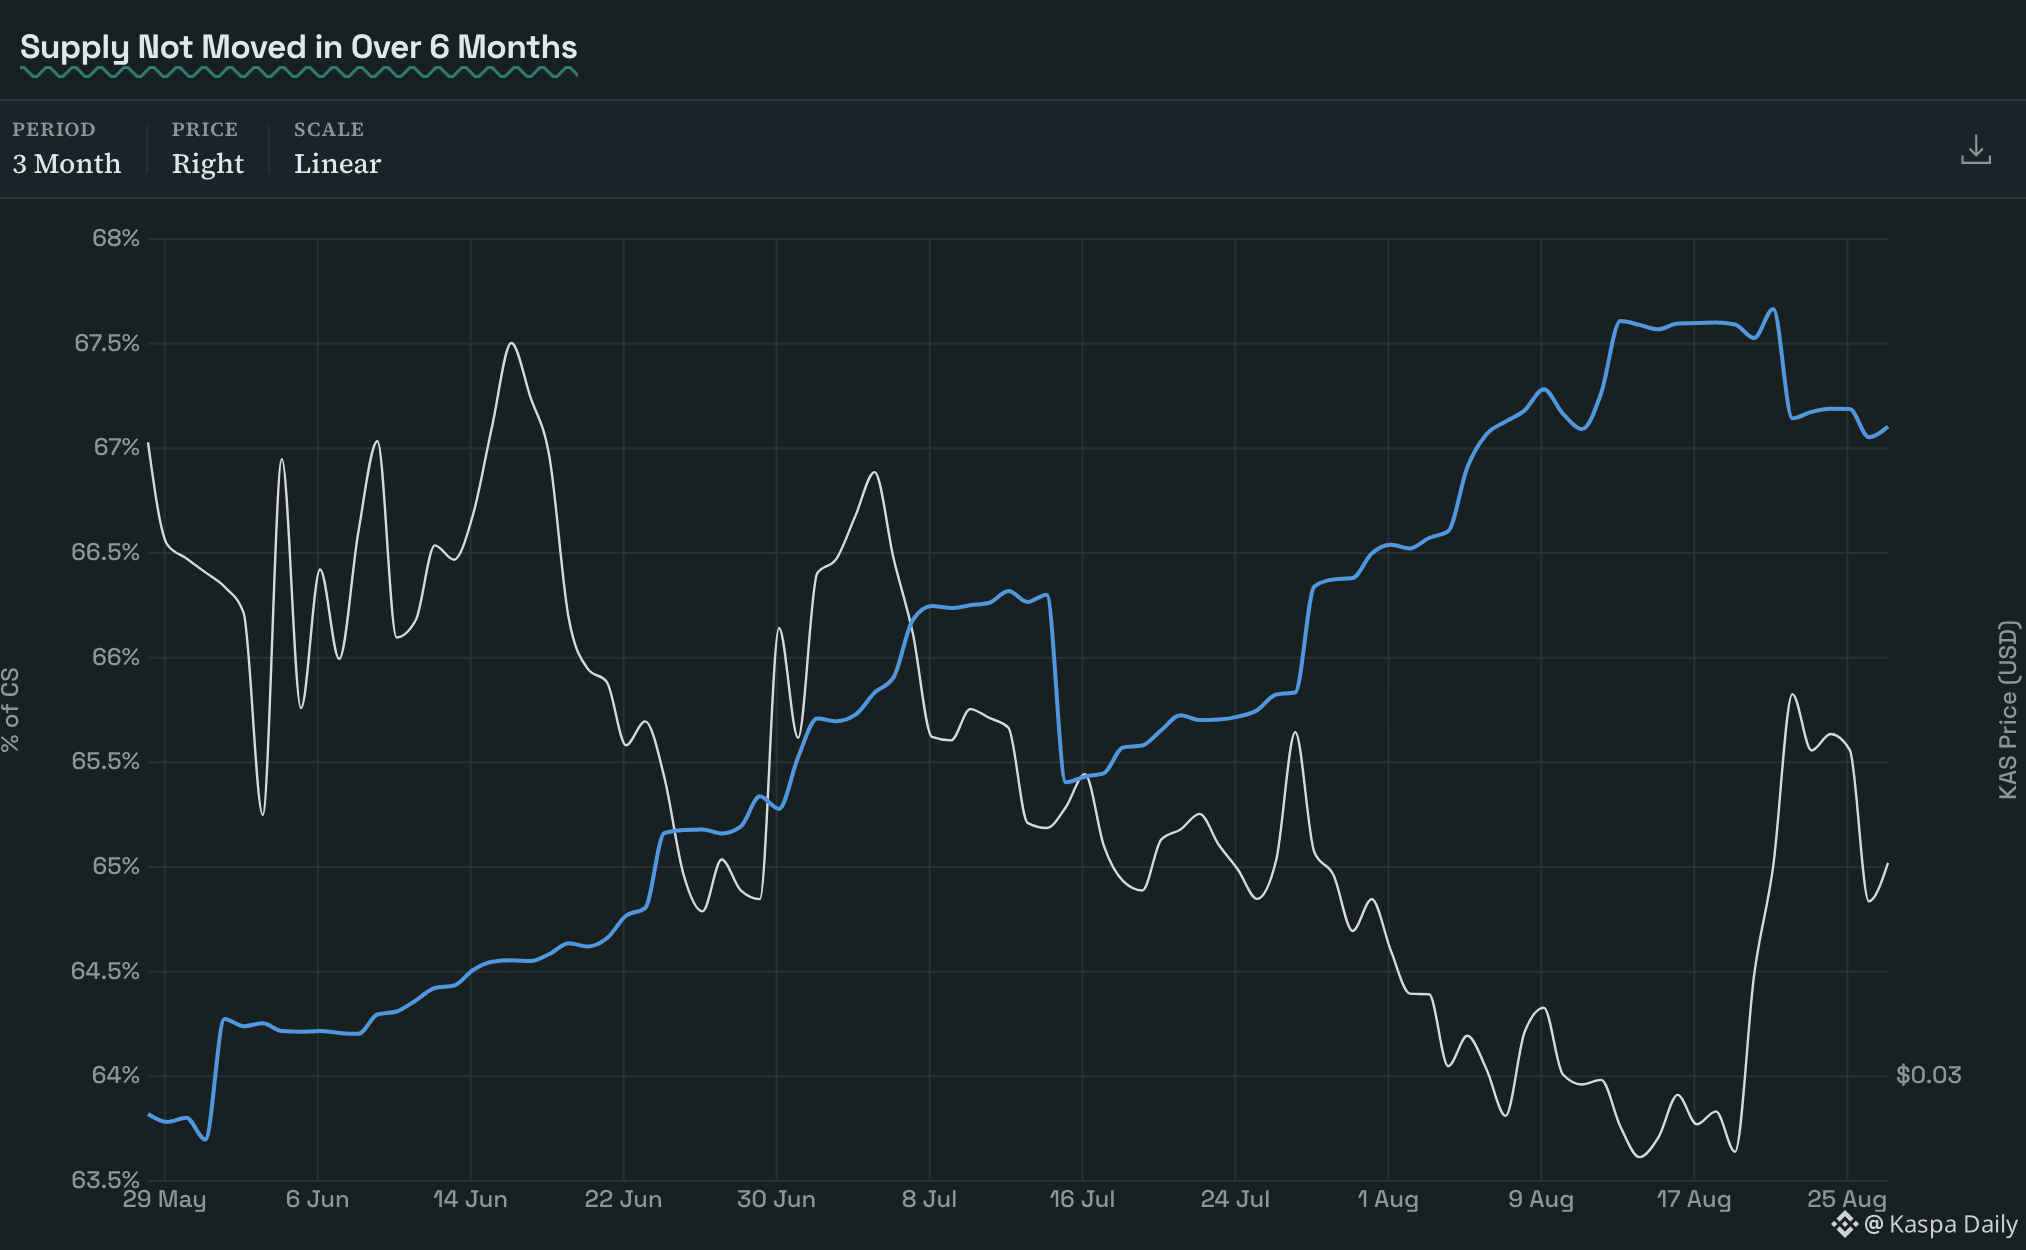Click the 14 Jun date label

[470, 1199]
